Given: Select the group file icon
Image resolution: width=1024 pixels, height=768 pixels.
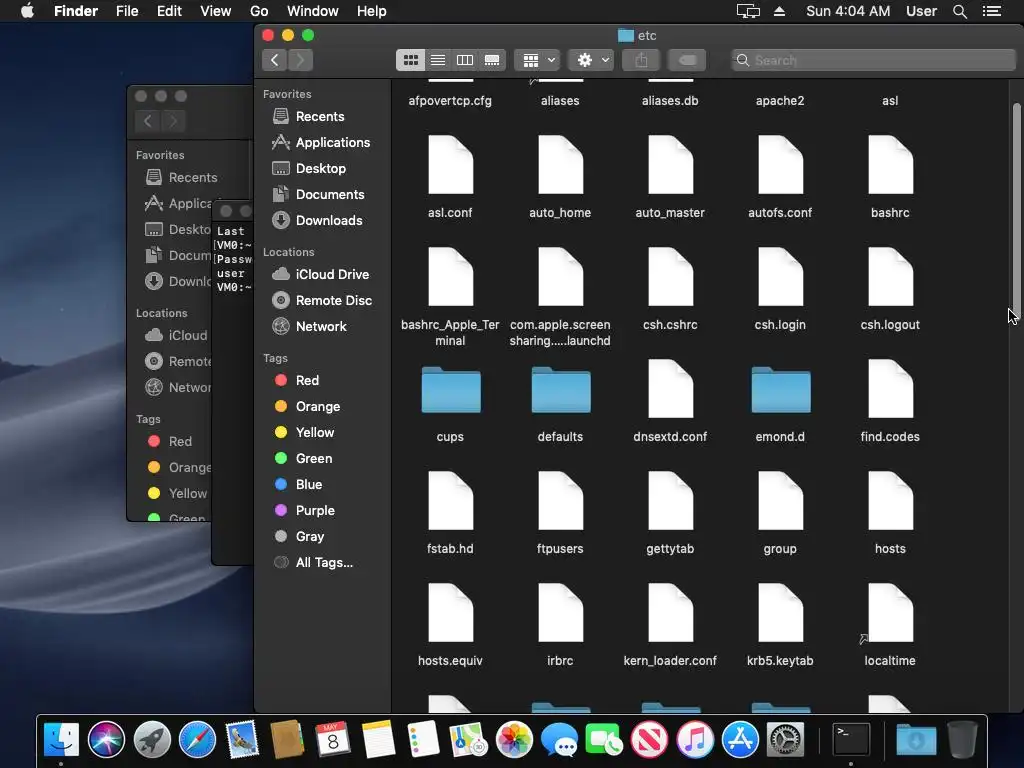Looking at the screenshot, I should (x=780, y=501).
